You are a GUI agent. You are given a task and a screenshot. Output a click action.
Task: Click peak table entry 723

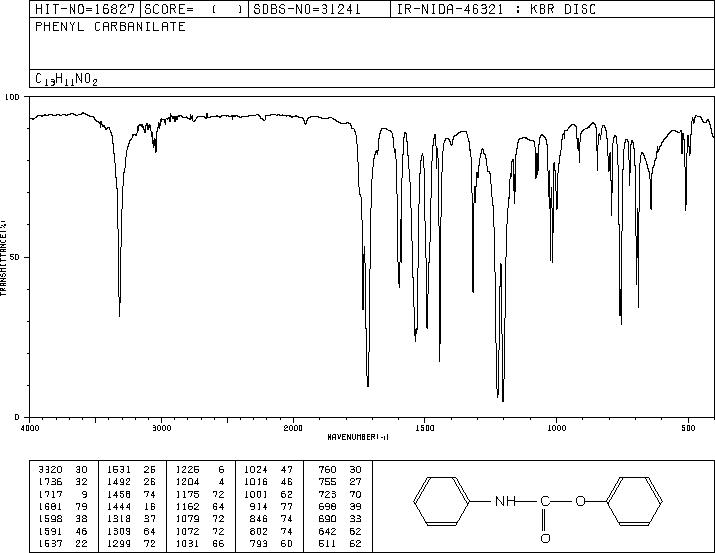point(327,494)
